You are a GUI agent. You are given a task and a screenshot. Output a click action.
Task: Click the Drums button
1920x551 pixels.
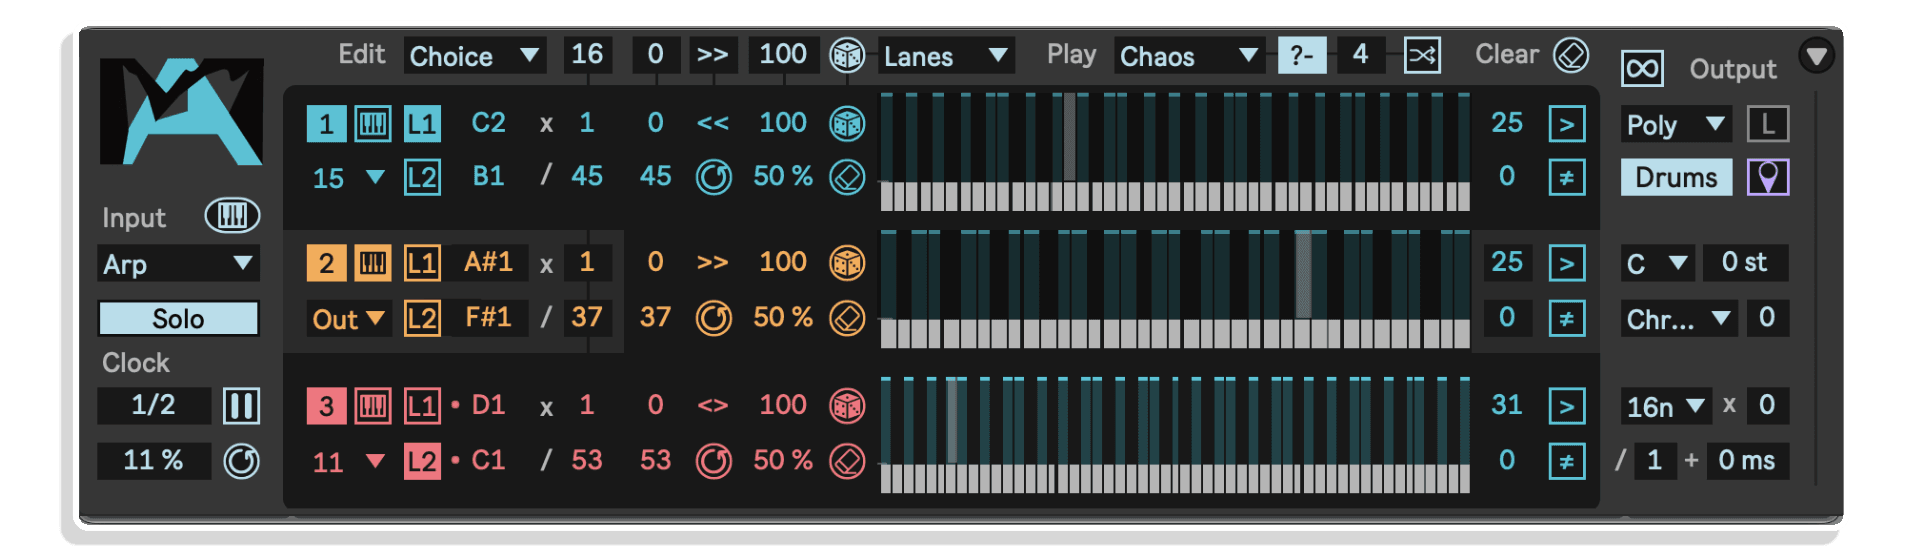tap(1676, 178)
